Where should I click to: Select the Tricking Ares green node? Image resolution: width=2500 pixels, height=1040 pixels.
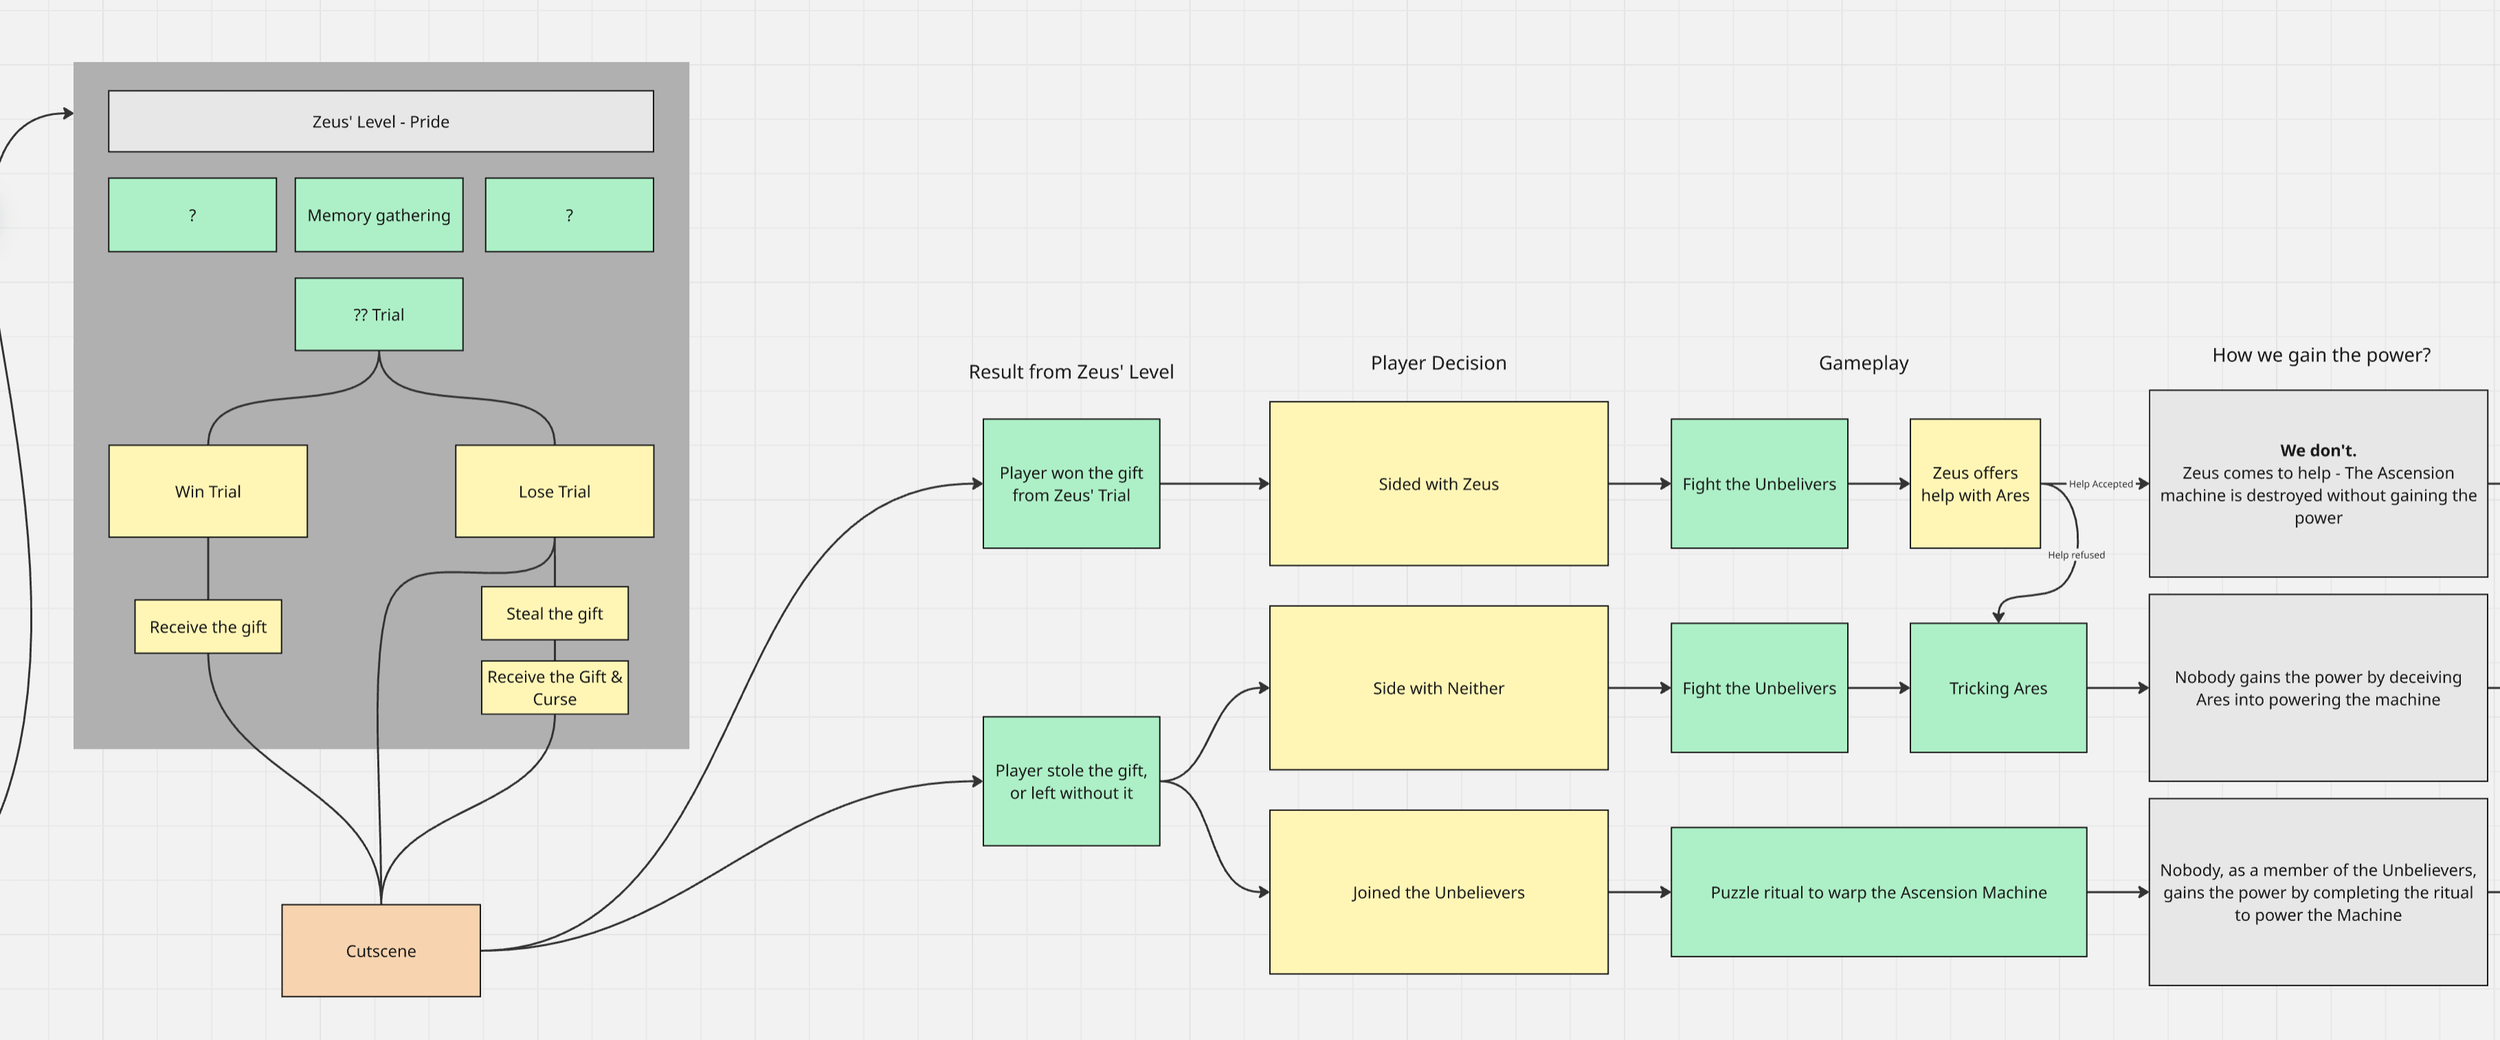tap(1997, 688)
